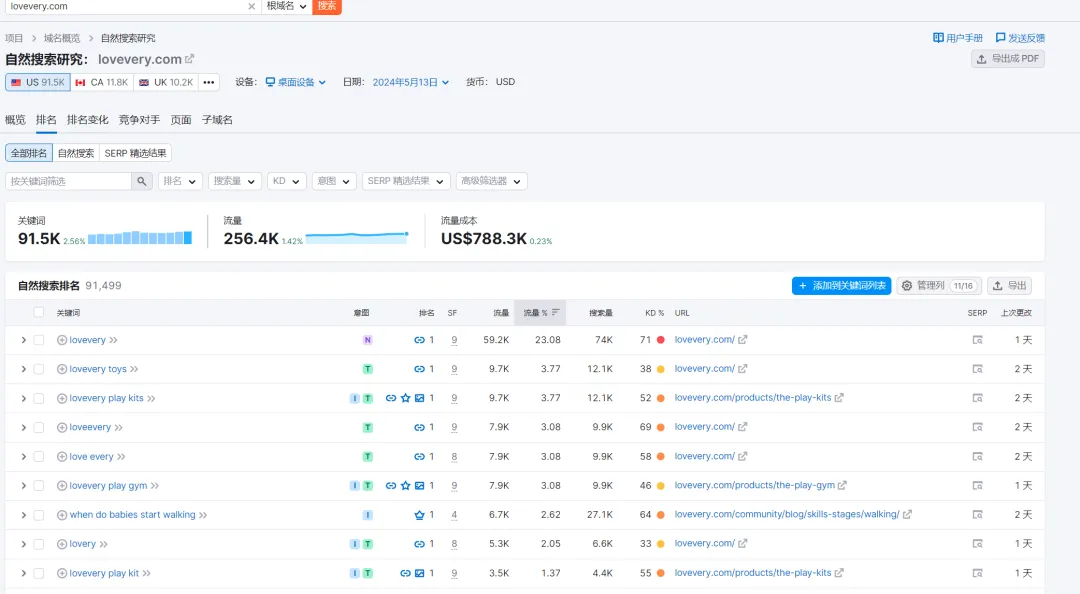
Task: Open SERP snapshot for loveevery row
Action: tap(977, 427)
